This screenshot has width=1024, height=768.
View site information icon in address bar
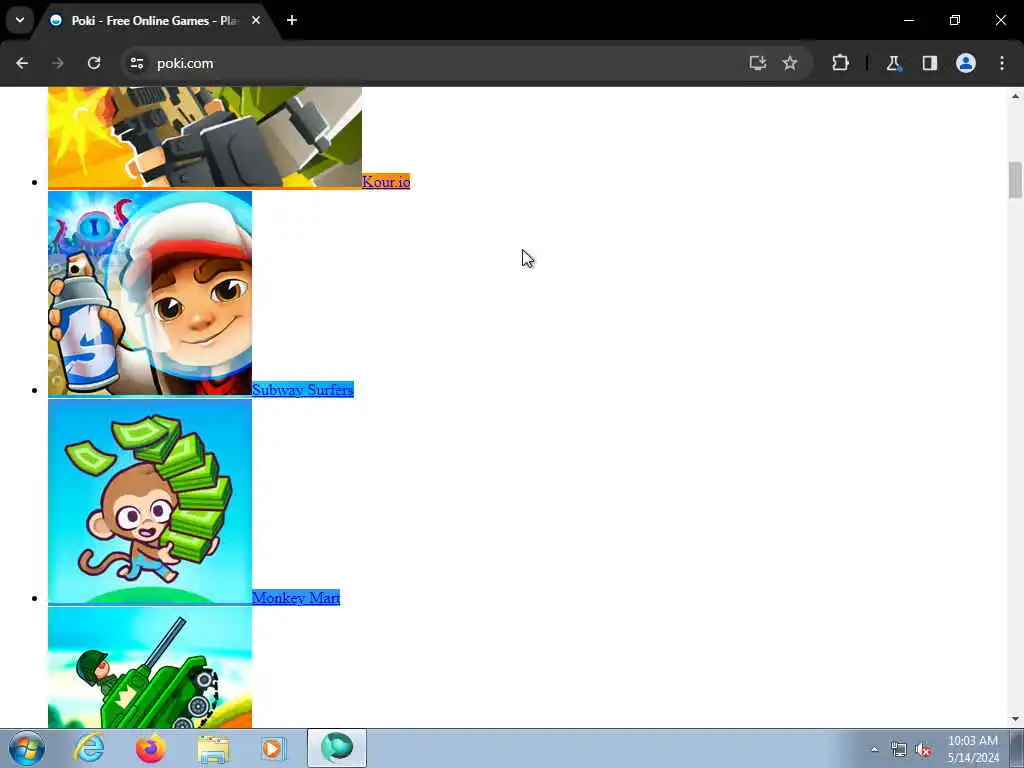[137, 63]
